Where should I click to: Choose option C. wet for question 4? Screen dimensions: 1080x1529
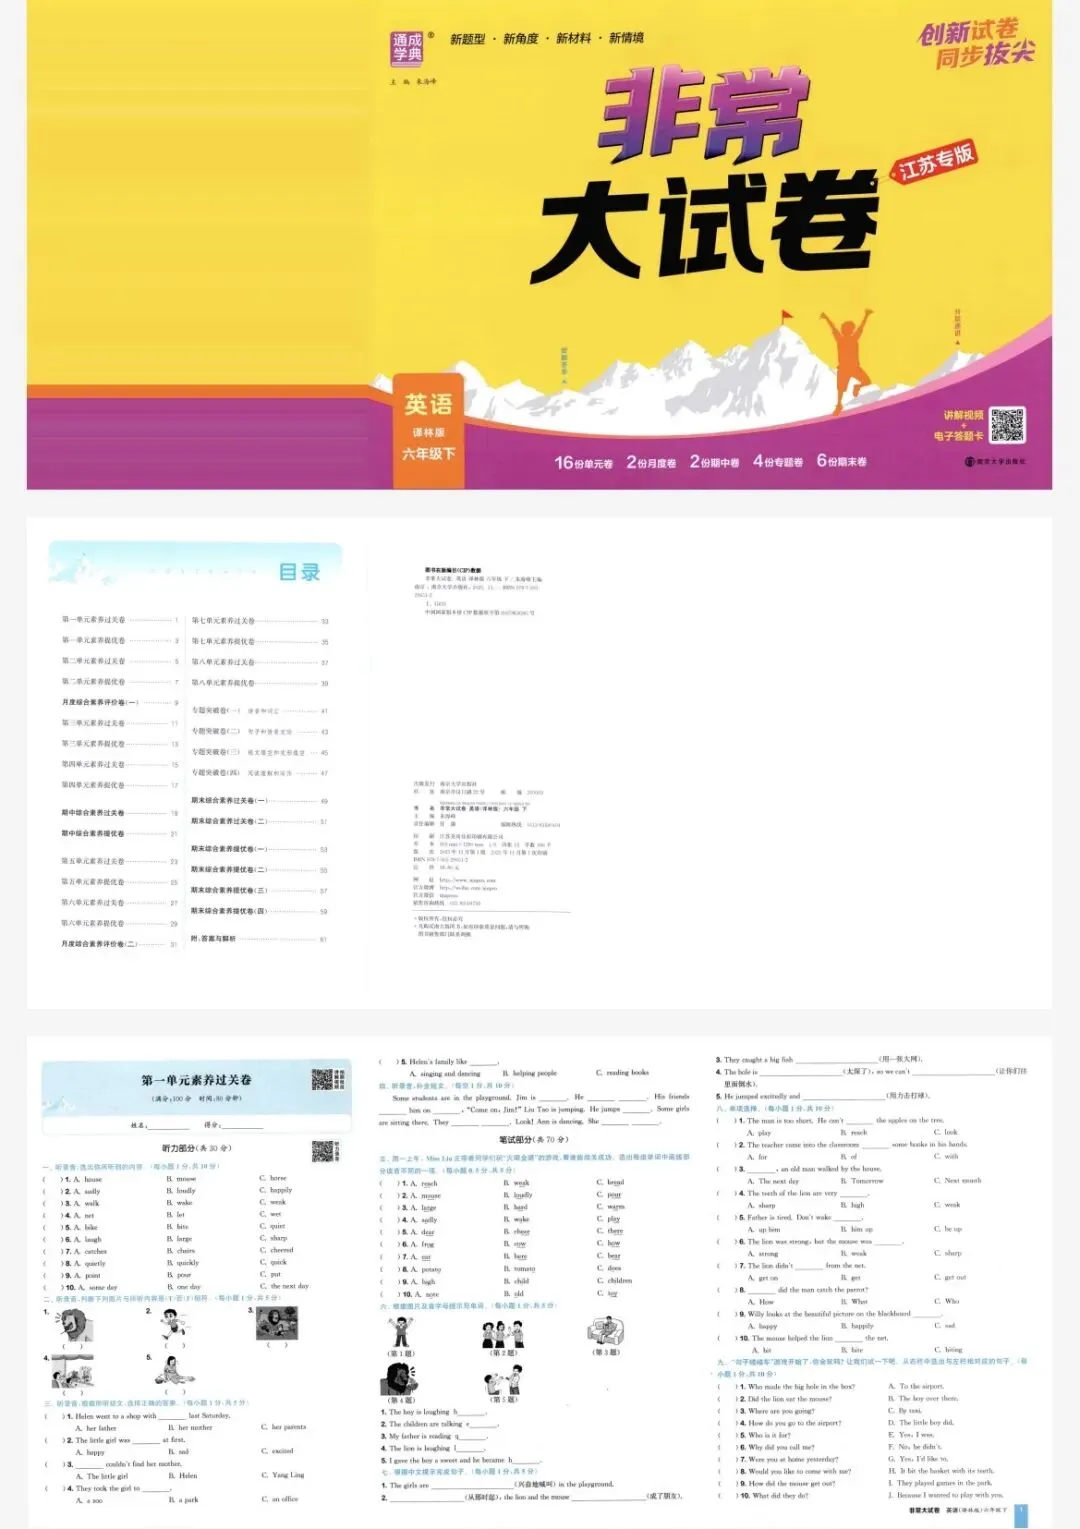click(x=270, y=1213)
